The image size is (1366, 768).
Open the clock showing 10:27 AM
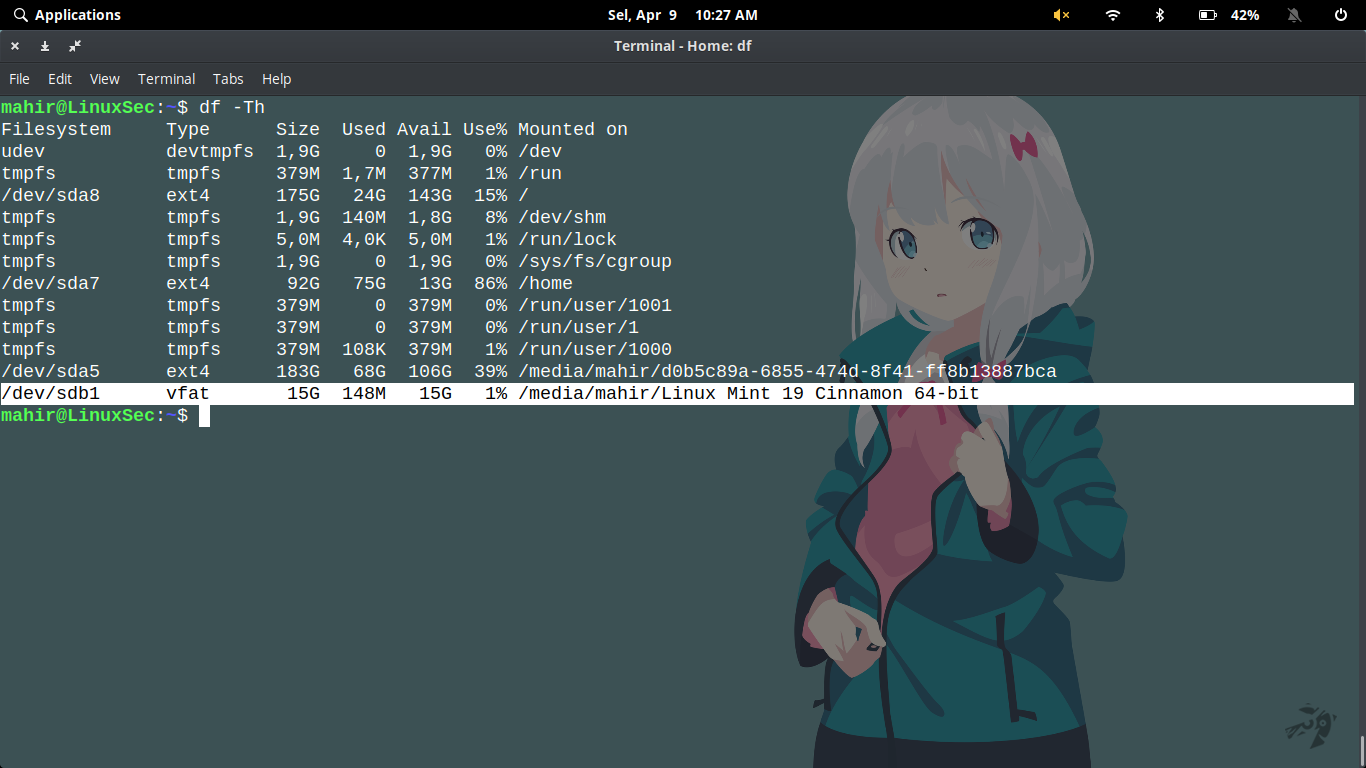(726, 15)
